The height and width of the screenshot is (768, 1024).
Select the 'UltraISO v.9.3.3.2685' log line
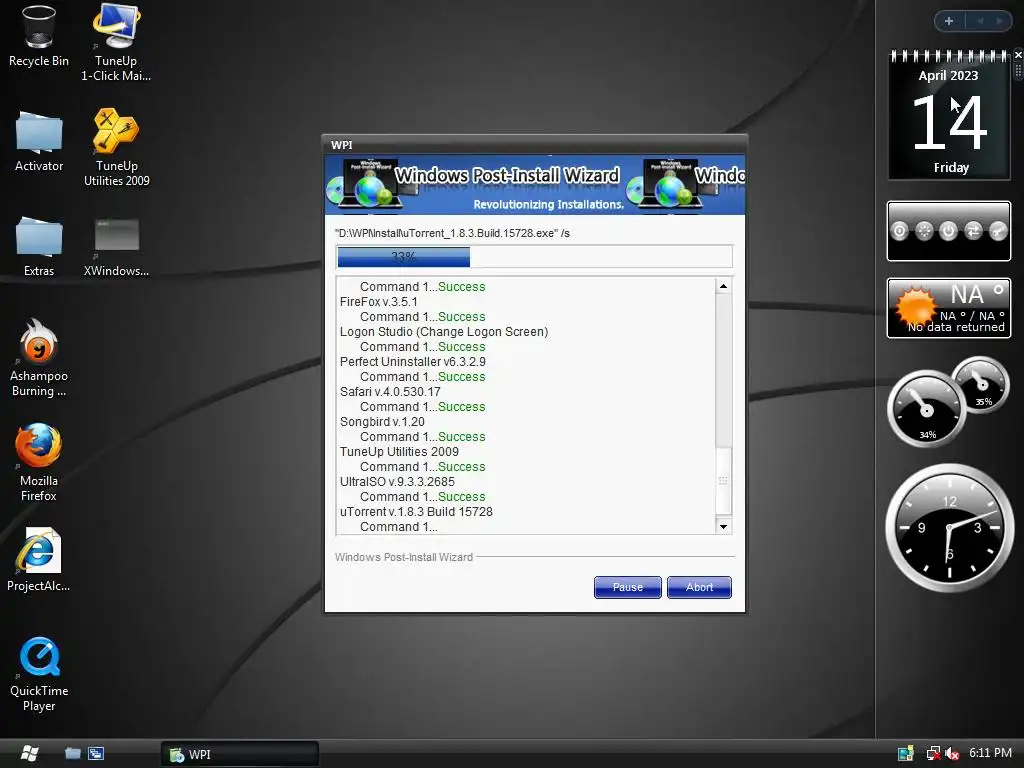(397, 482)
